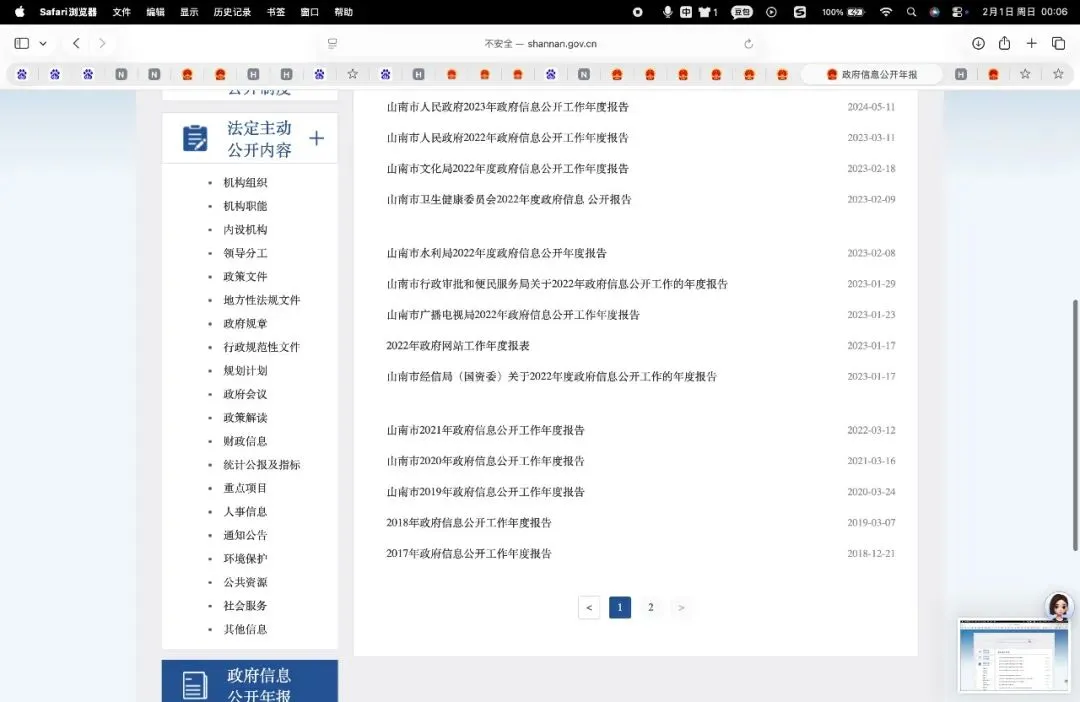Click the 豆包 icon in menu bar
The height and width of the screenshot is (702, 1080).
point(742,12)
